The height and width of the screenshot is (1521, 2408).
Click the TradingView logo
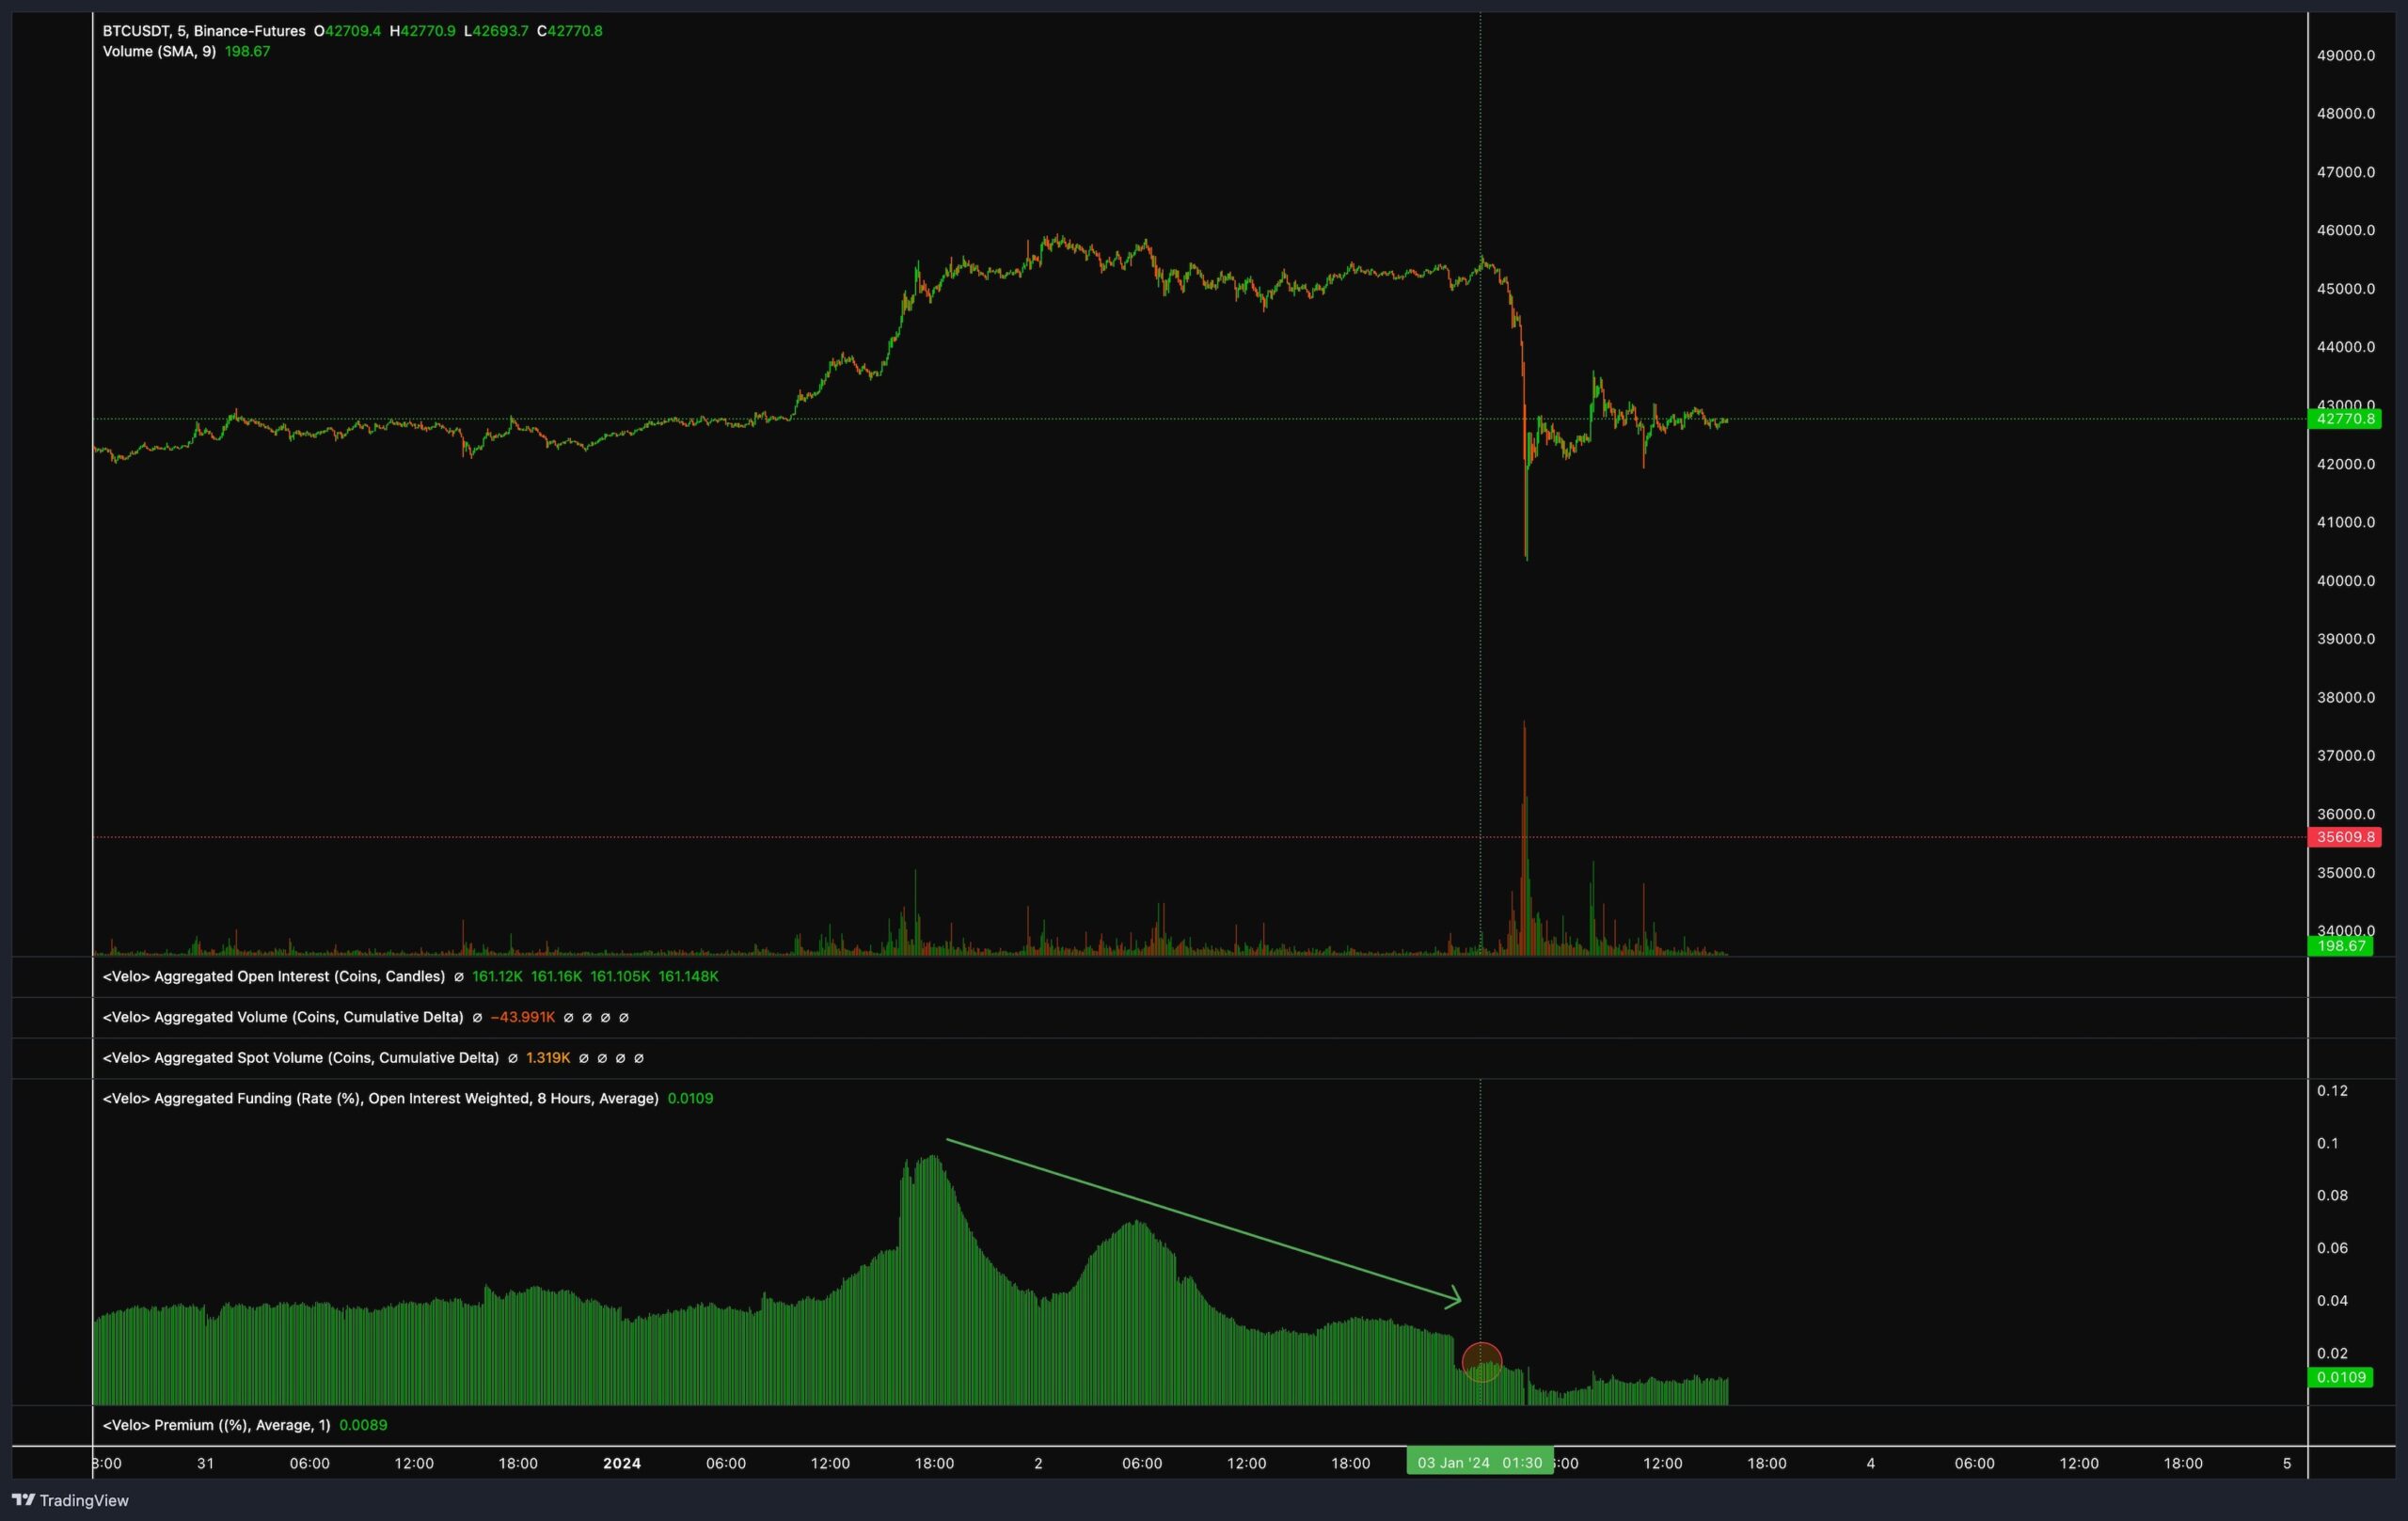point(69,1500)
